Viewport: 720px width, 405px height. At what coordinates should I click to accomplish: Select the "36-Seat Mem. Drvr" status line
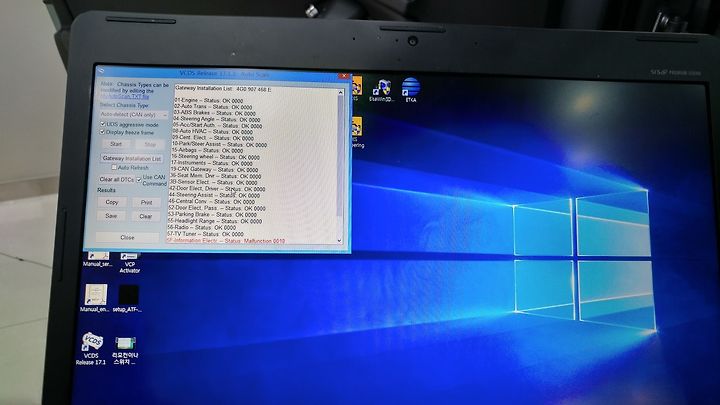click(215, 176)
